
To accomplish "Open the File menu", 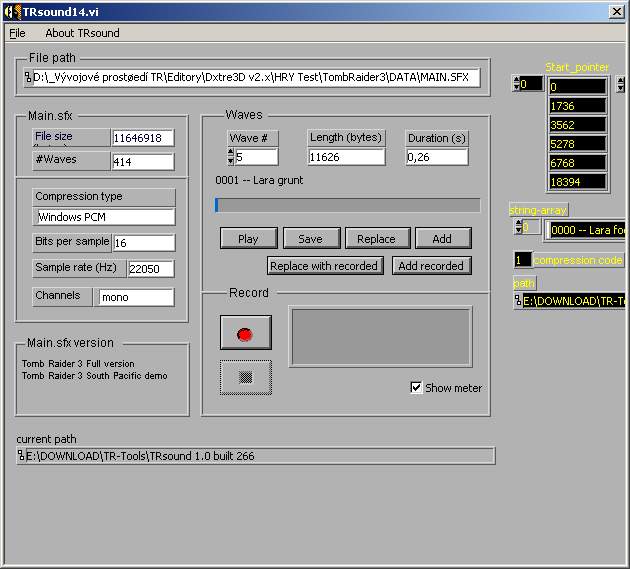I will 17,33.
